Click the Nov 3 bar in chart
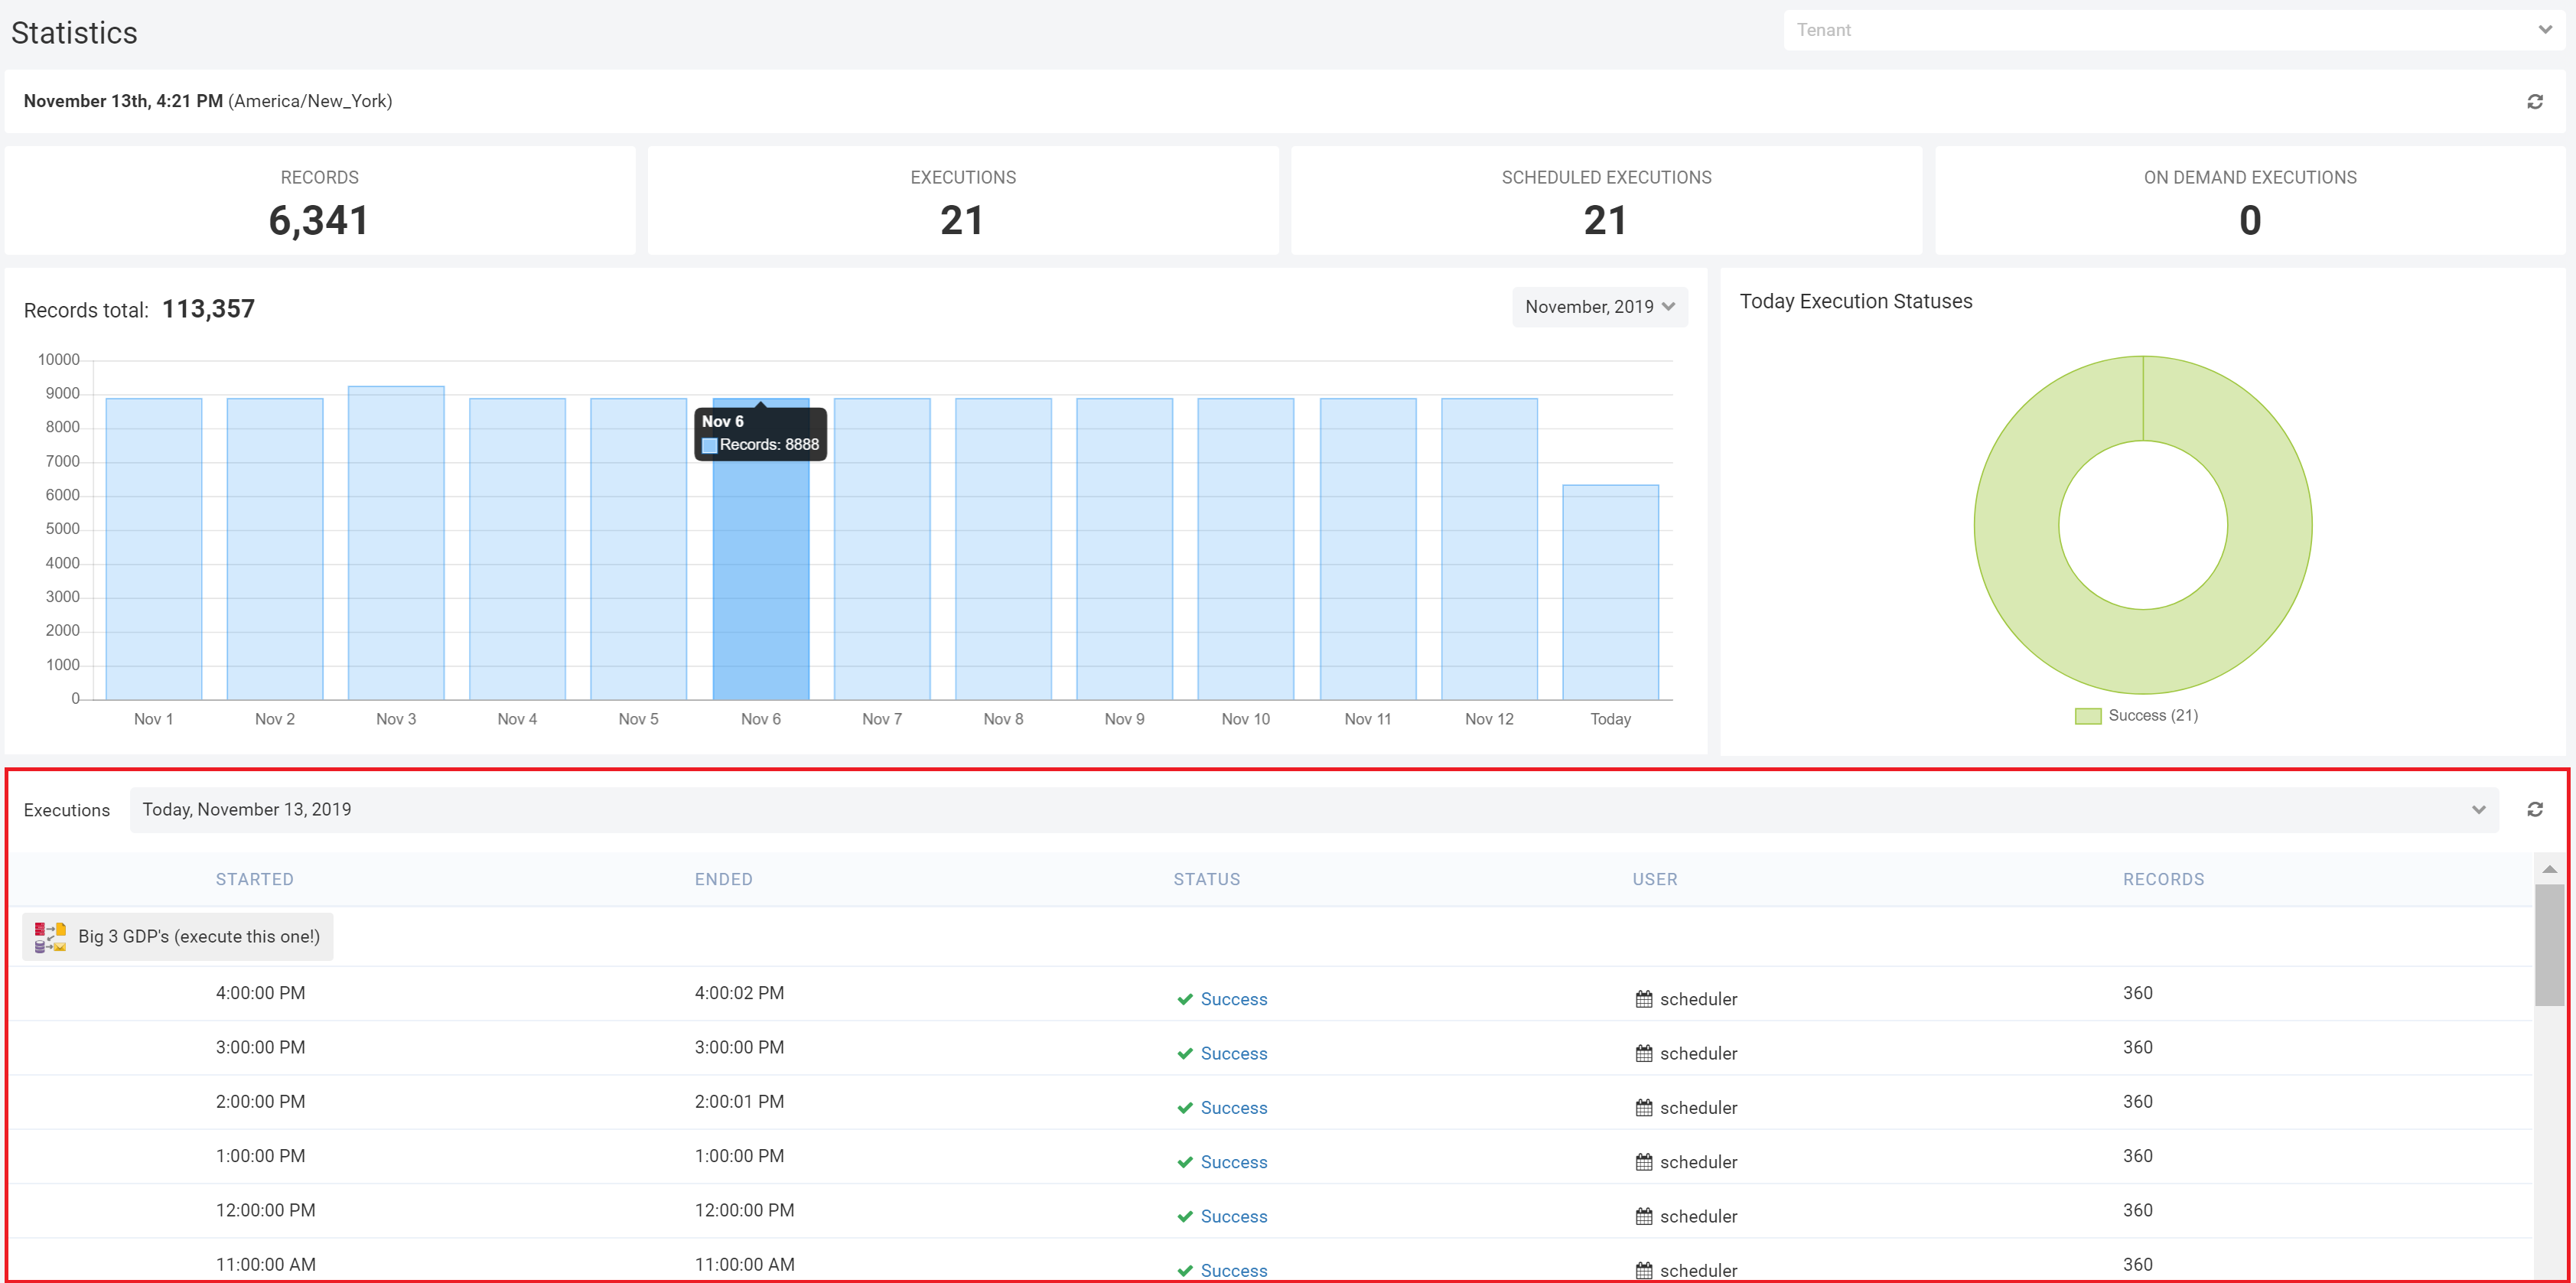The image size is (2576, 1283). point(396,543)
